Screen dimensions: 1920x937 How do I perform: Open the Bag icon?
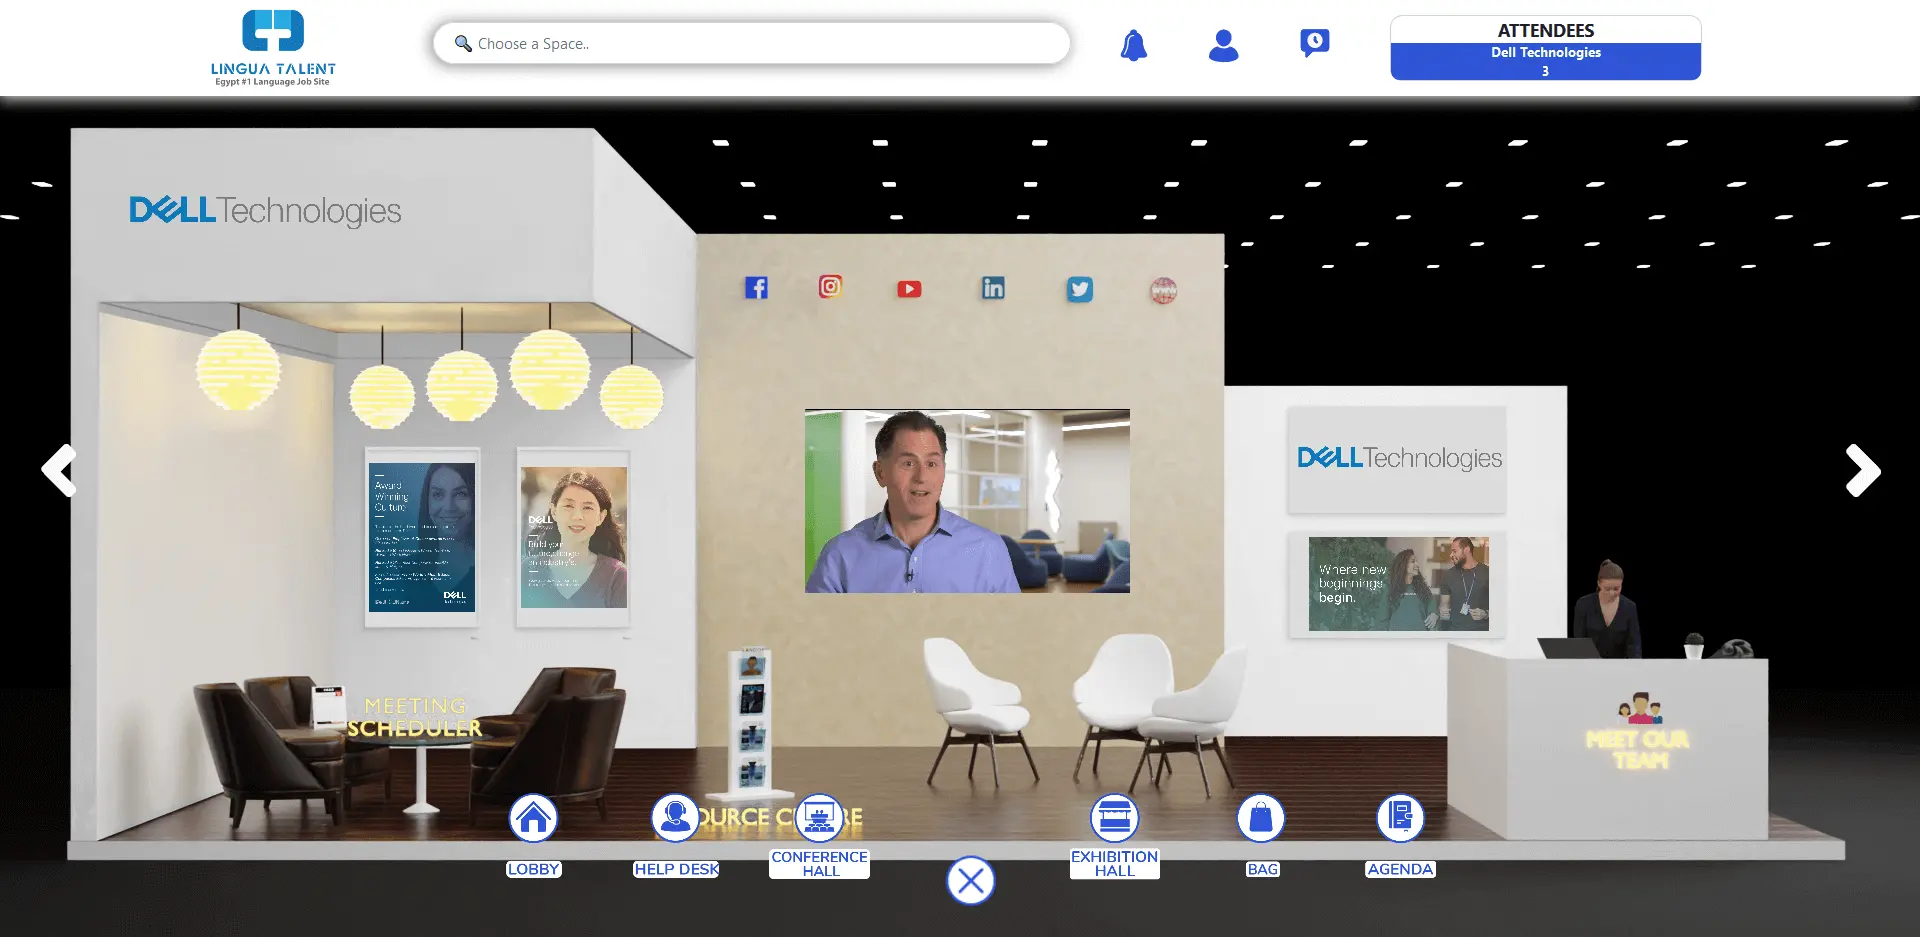pyautogui.click(x=1261, y=818)
